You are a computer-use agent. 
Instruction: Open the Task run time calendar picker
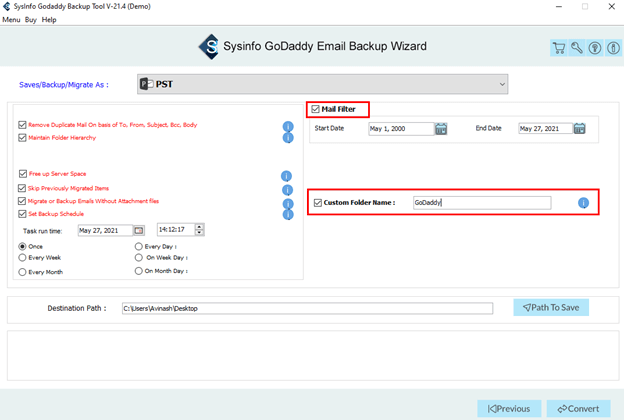tap(139, 231)
